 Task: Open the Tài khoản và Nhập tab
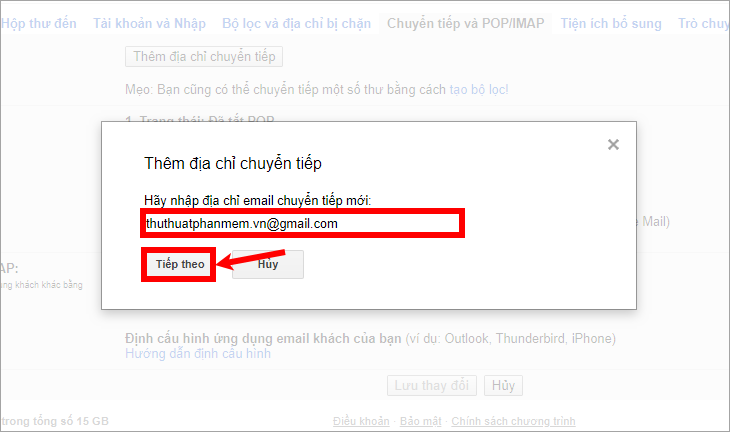click(x=149, y=23)
